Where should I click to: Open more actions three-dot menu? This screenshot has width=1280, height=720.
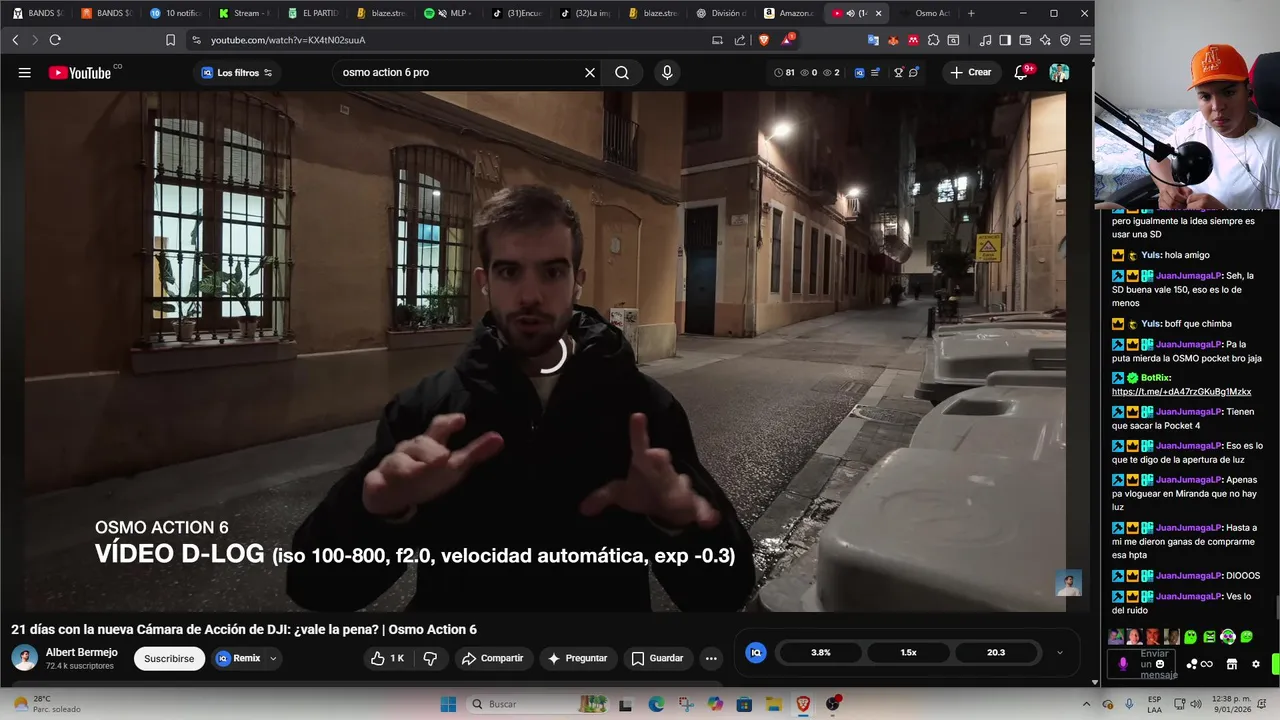(711, 658)
